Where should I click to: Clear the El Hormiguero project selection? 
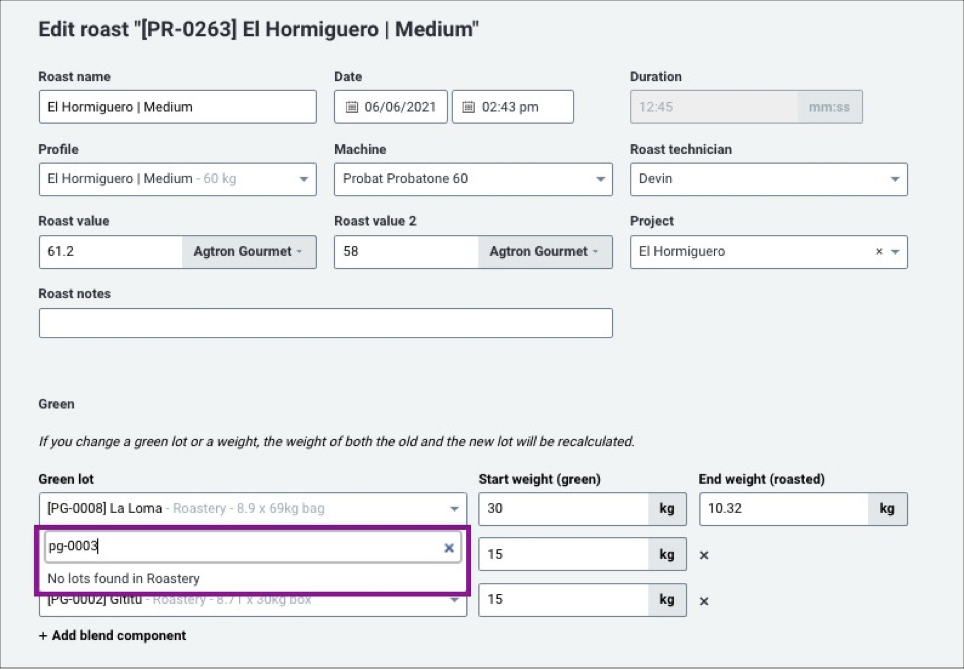[x=879, y=251]
